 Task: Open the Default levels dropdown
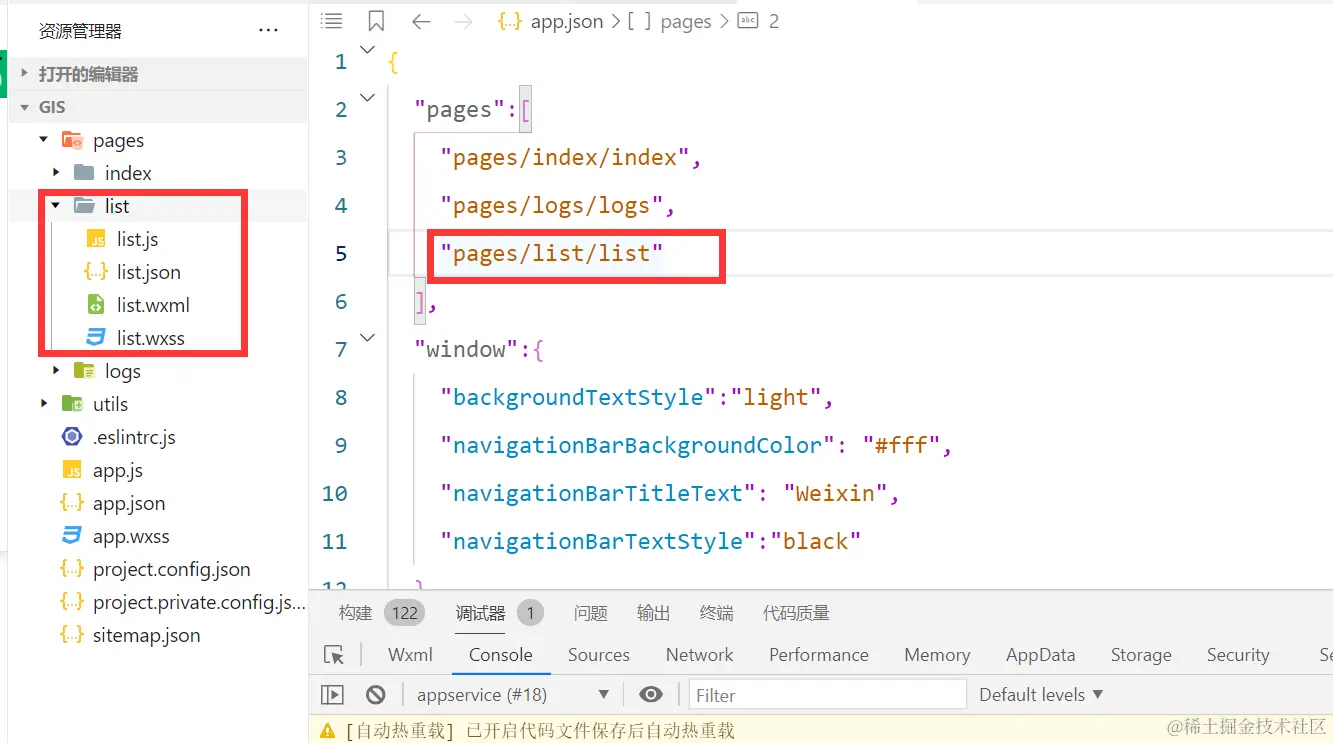(1041, 694)
